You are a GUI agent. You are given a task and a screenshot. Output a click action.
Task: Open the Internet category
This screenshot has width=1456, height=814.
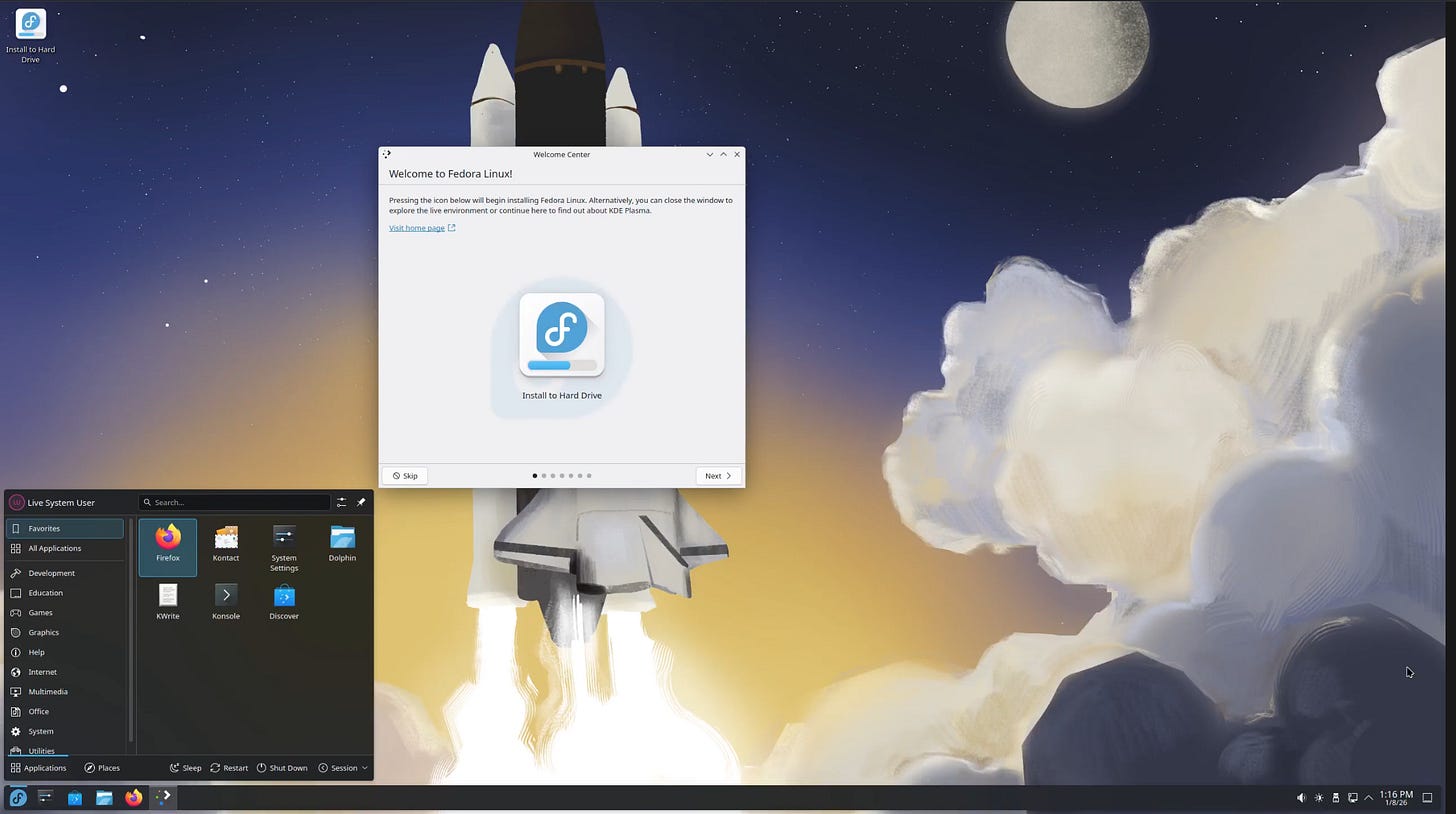(x=65, y=672)
